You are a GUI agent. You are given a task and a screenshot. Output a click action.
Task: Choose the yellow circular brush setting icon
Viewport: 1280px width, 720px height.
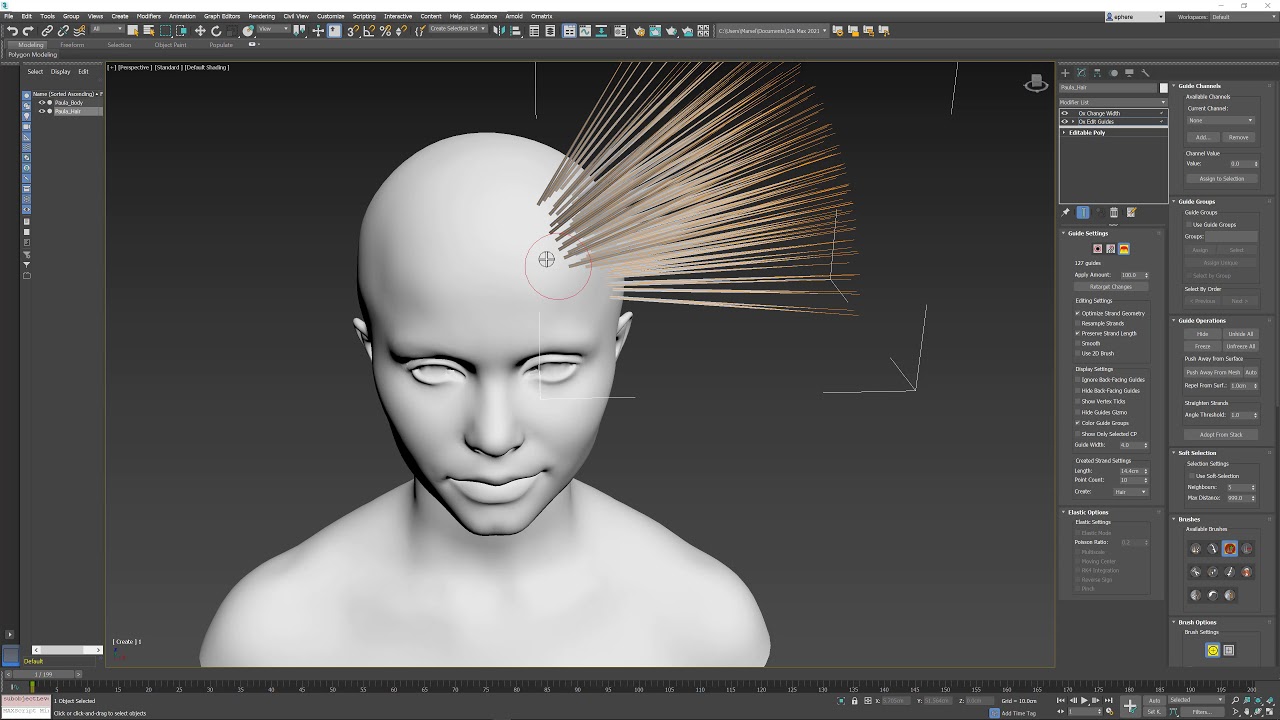(1213, 650)
